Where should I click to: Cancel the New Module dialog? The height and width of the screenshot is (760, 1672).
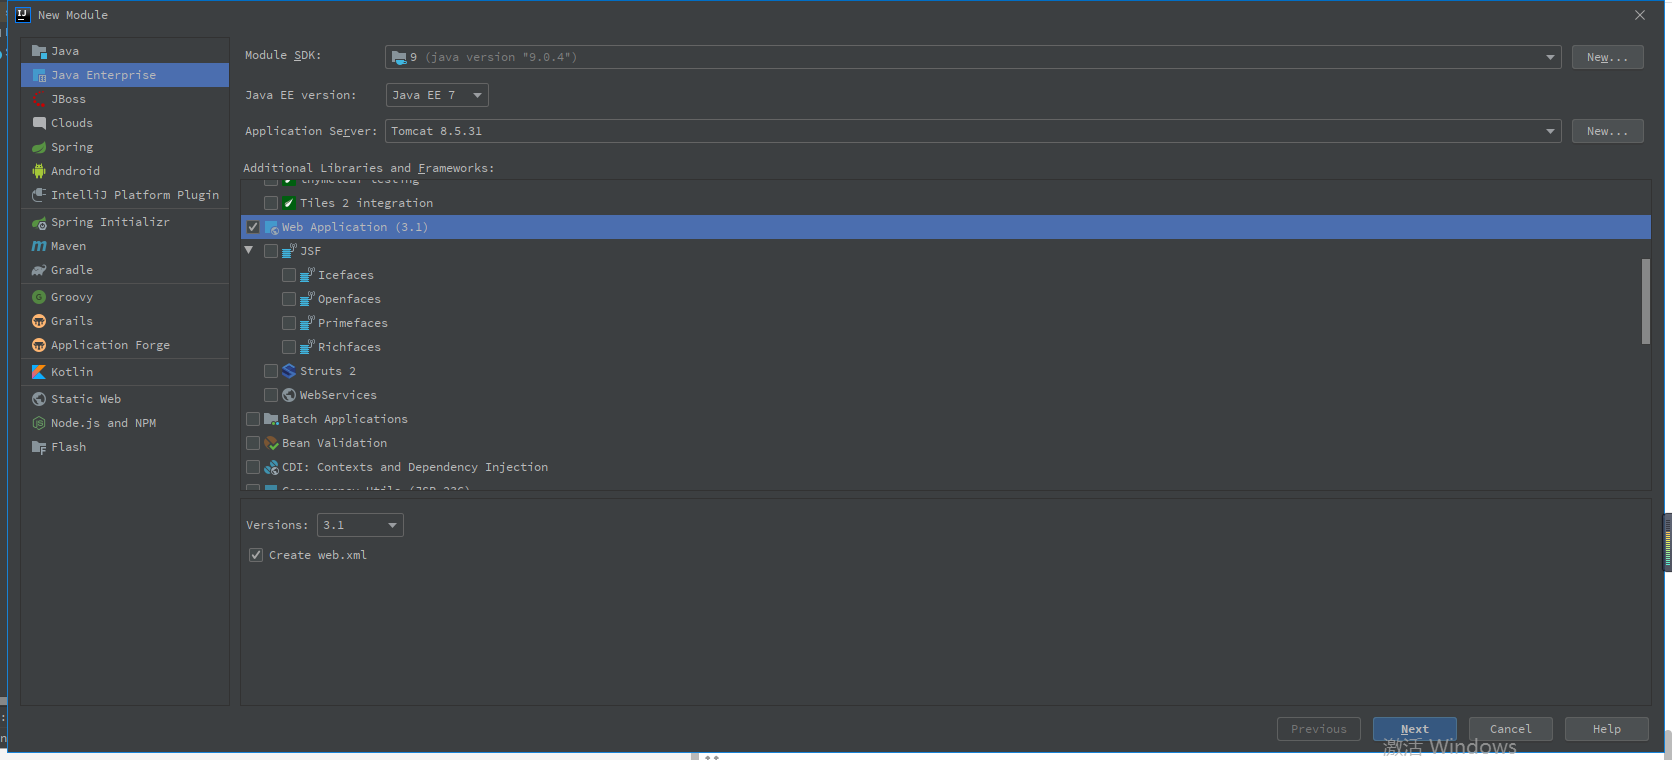(1510, 729)
